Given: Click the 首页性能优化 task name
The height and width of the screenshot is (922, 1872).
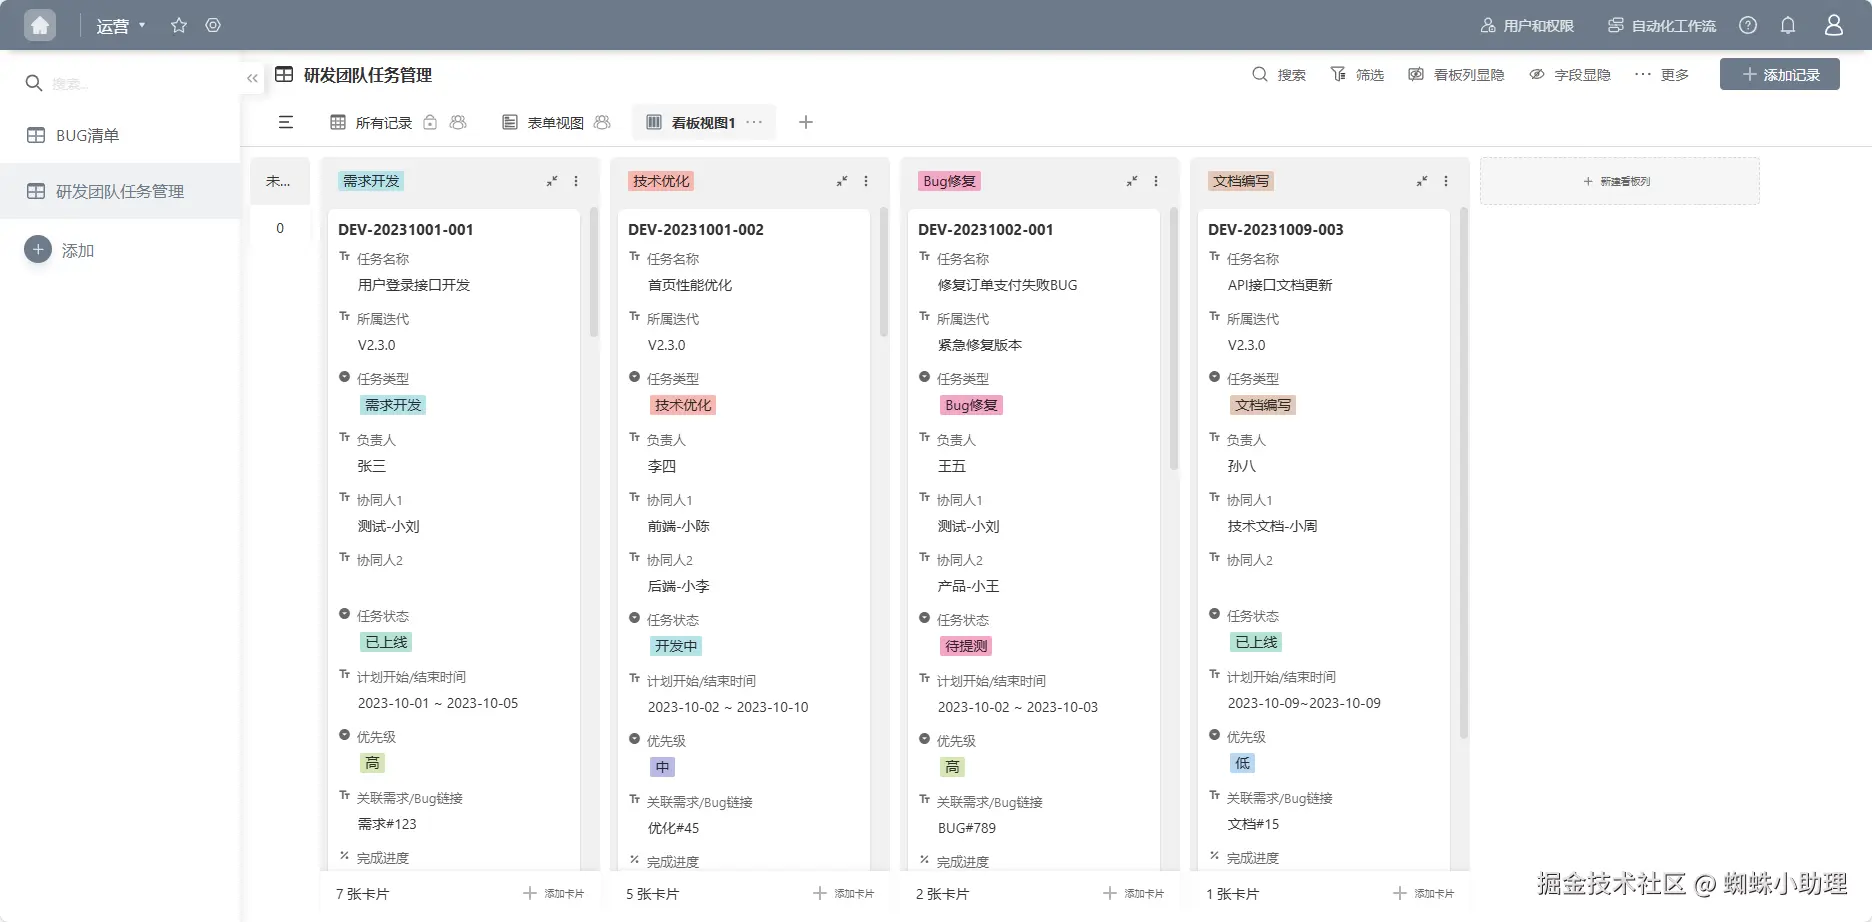Looking at the screenshot, I should pyautogui.click(x=690, y=285).
